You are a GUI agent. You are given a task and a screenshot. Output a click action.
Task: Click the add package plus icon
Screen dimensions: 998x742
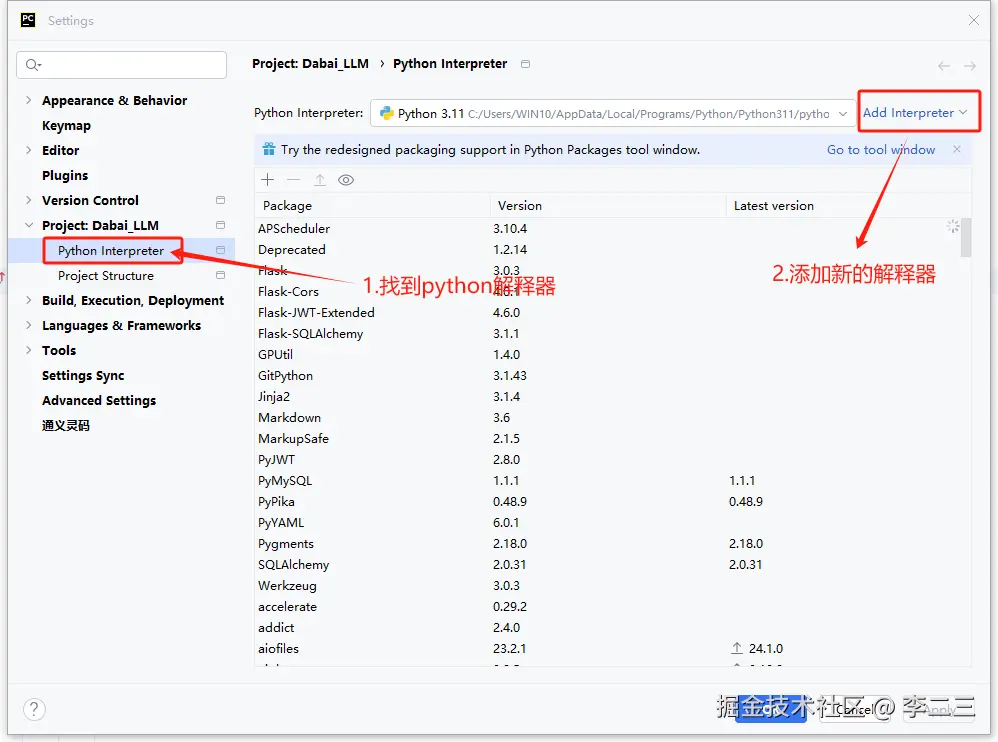tap(267, 180)
